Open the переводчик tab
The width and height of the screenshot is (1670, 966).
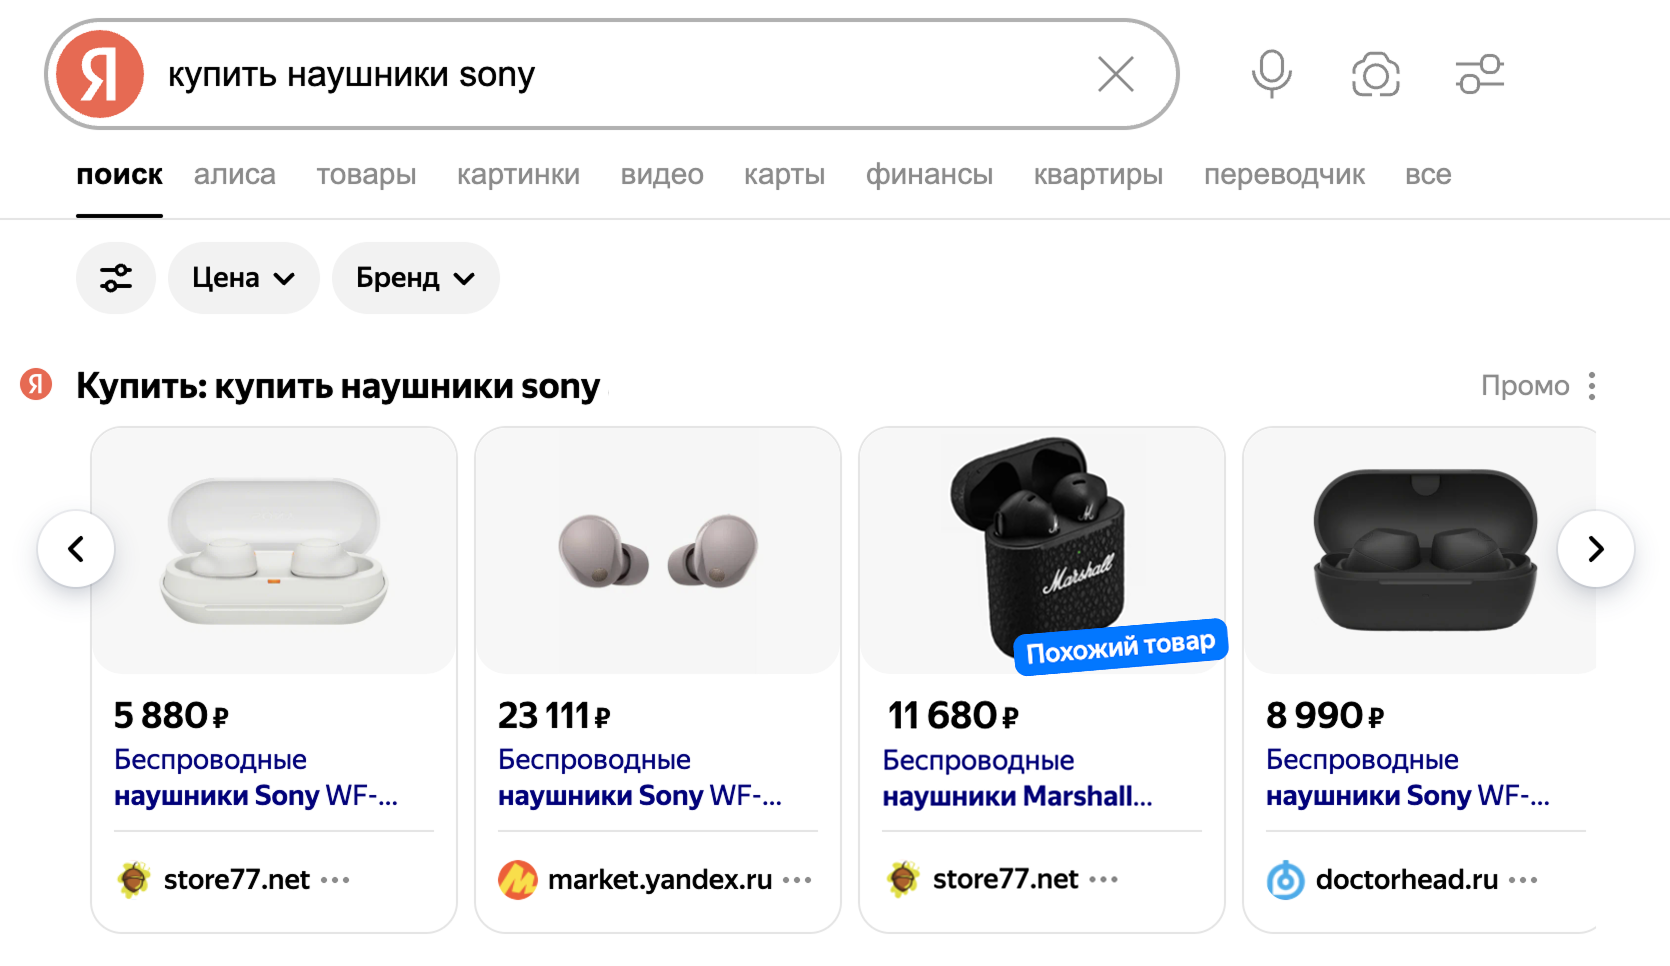pos(1284,175)
